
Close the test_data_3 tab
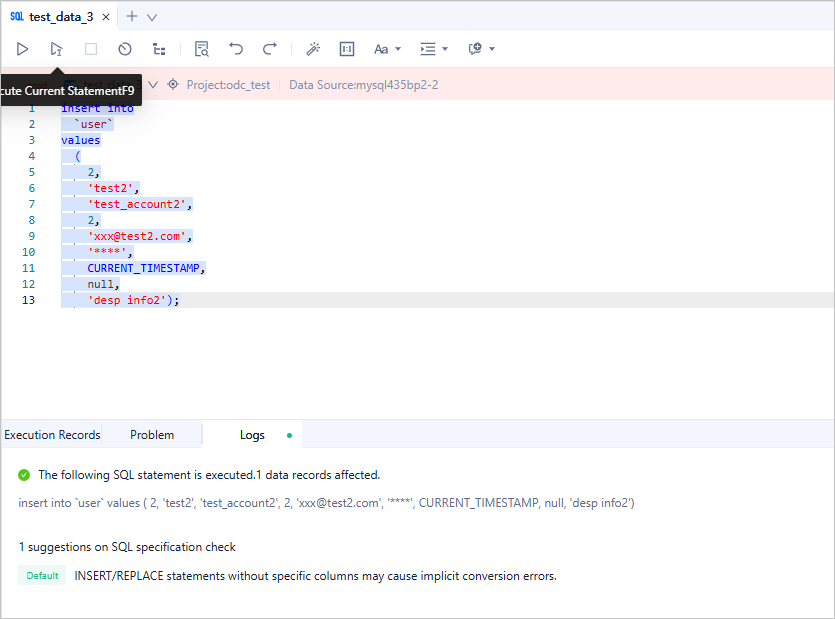(x=106, y=17)
